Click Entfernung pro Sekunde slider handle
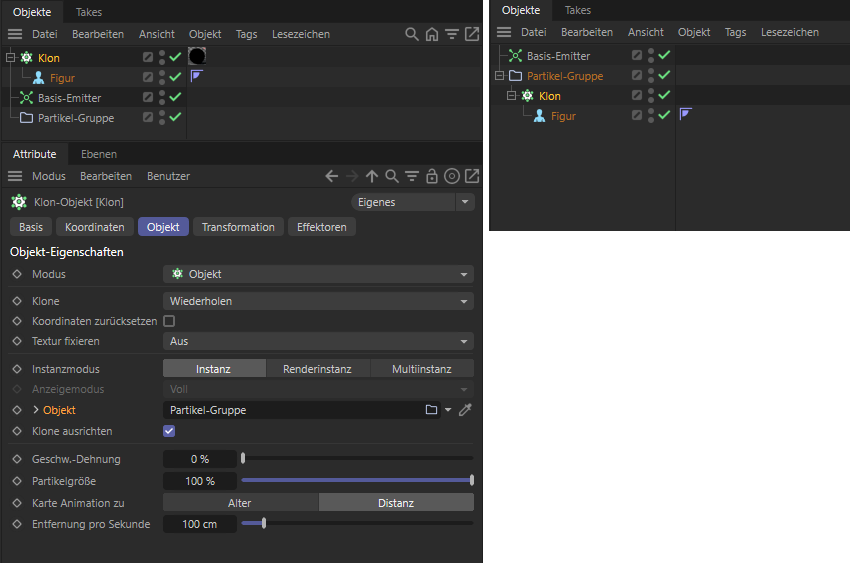Screen dimensions: 850x563 (264, 523)
